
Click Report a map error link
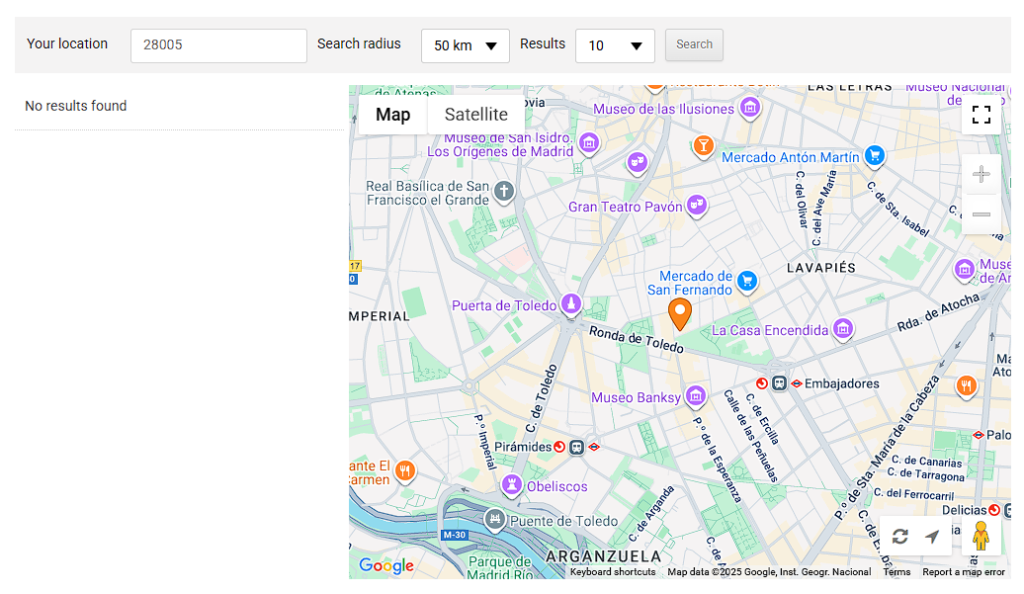(963, 572)
